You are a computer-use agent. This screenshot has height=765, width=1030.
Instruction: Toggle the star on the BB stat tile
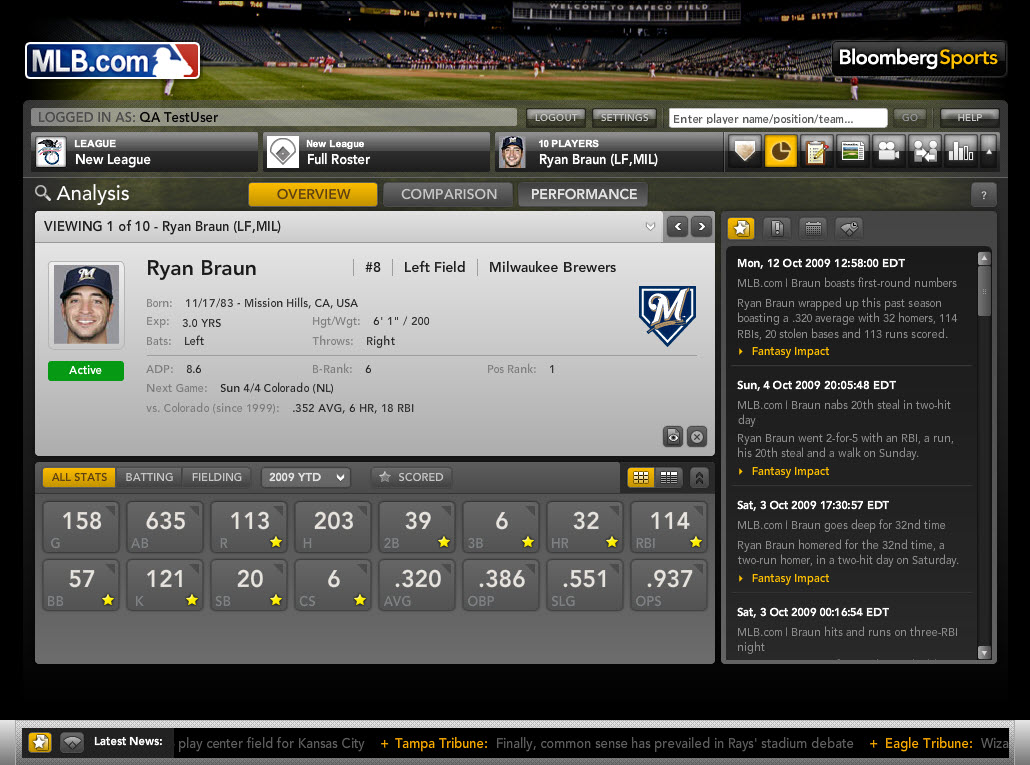pyautogui.click(x=108, y=600)
